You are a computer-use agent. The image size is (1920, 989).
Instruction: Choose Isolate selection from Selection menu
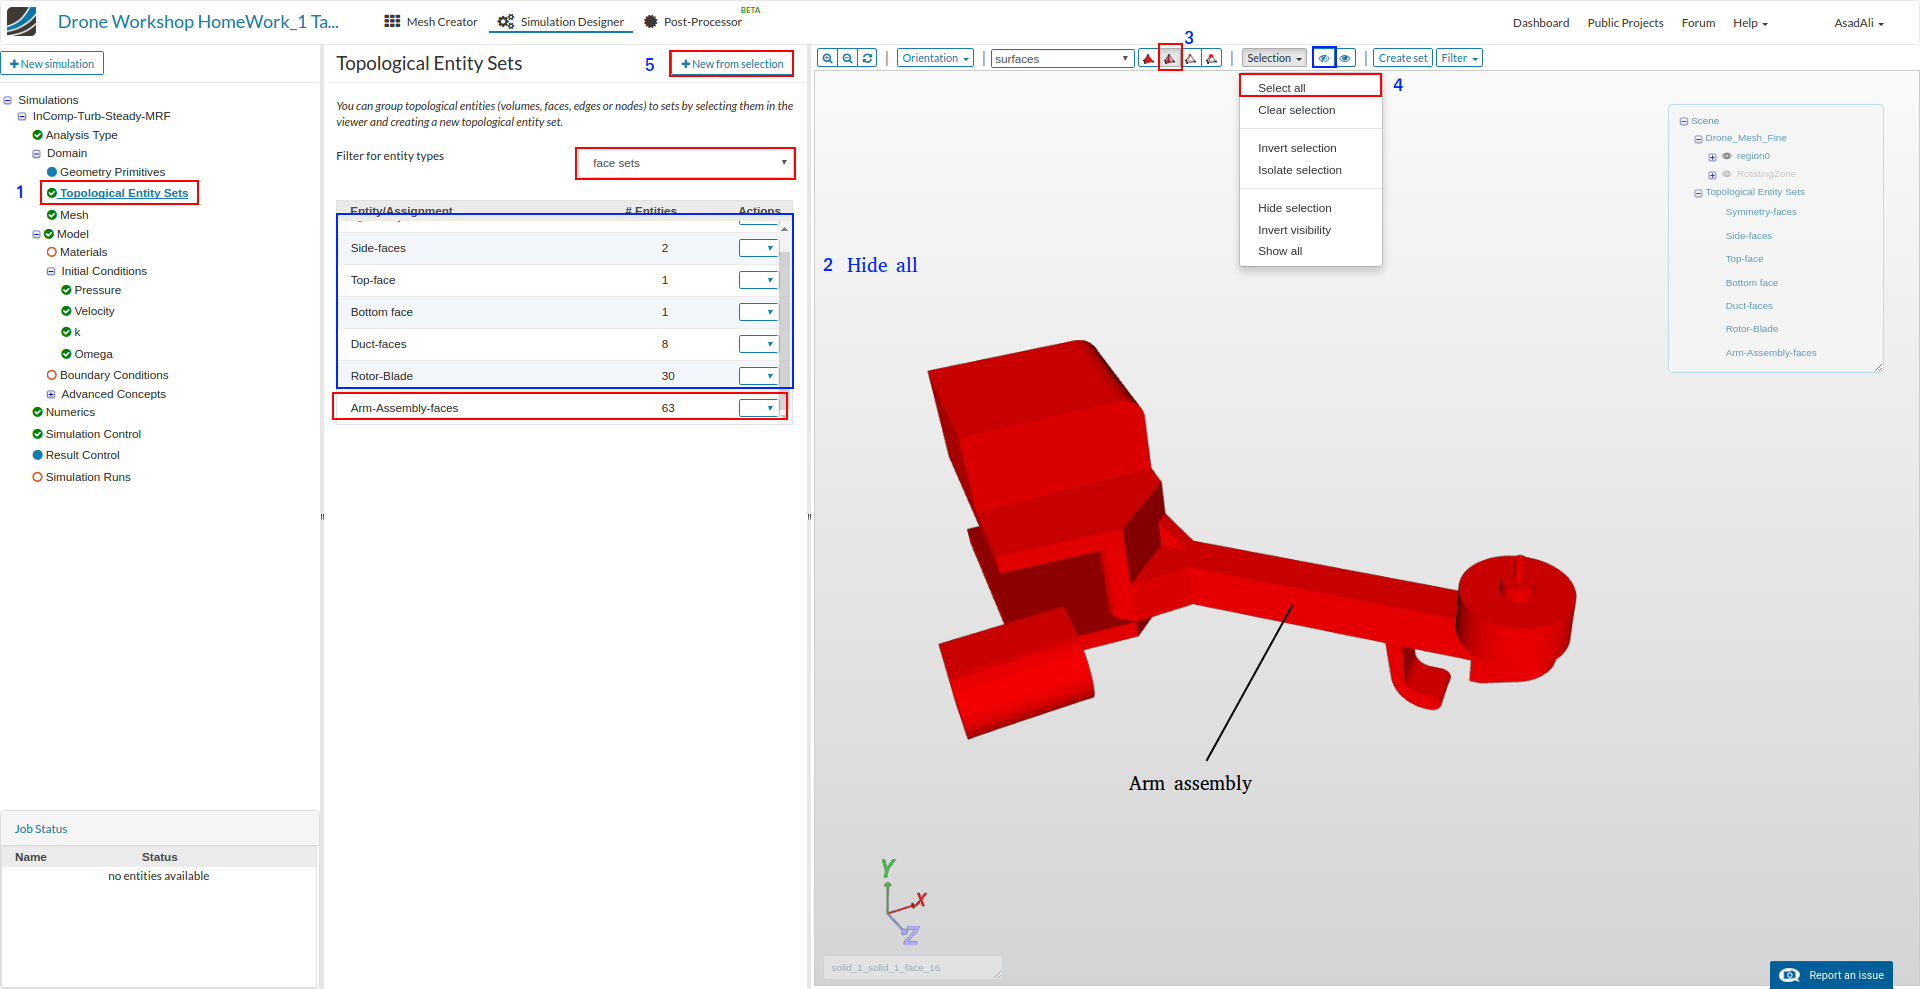(1310, 170)
